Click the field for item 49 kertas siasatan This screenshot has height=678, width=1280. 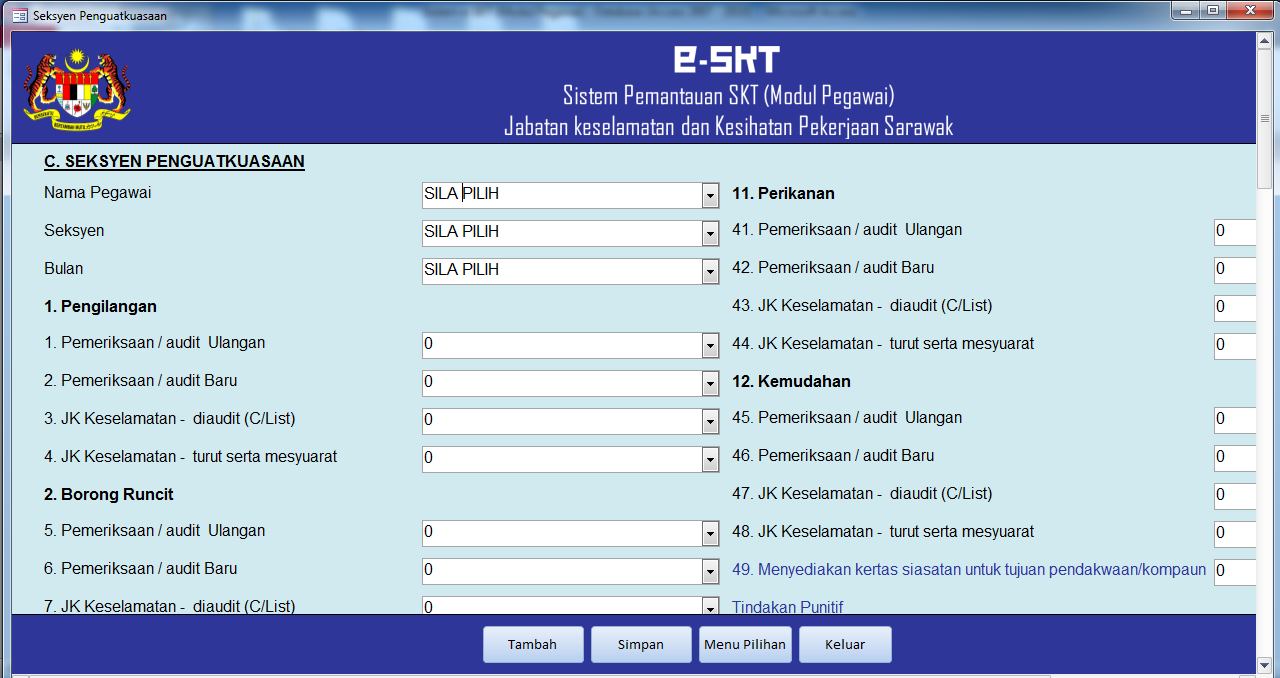click(x=1236, y=570)
